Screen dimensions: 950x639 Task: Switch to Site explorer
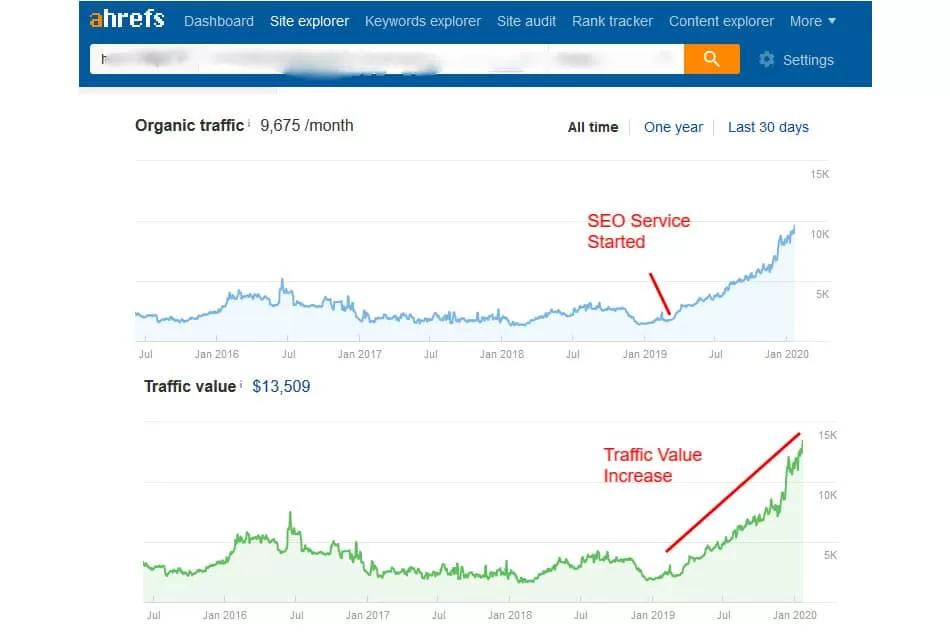coord(309,21)
